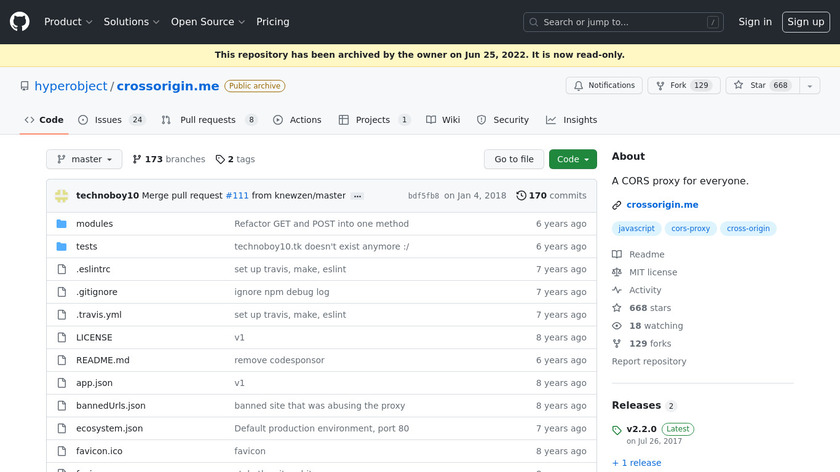Open the app.json file
Viewport: 840px width, 472px height.
click(x=94, y=383)
